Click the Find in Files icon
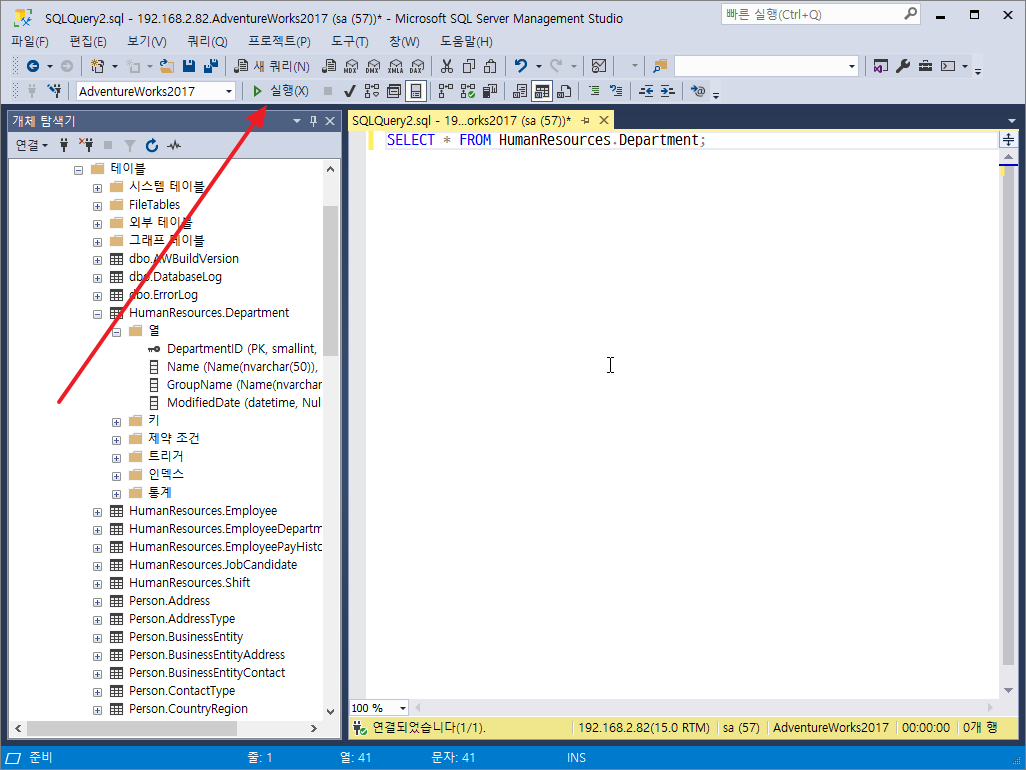The image size is (1026, 770). click(660, 66)
